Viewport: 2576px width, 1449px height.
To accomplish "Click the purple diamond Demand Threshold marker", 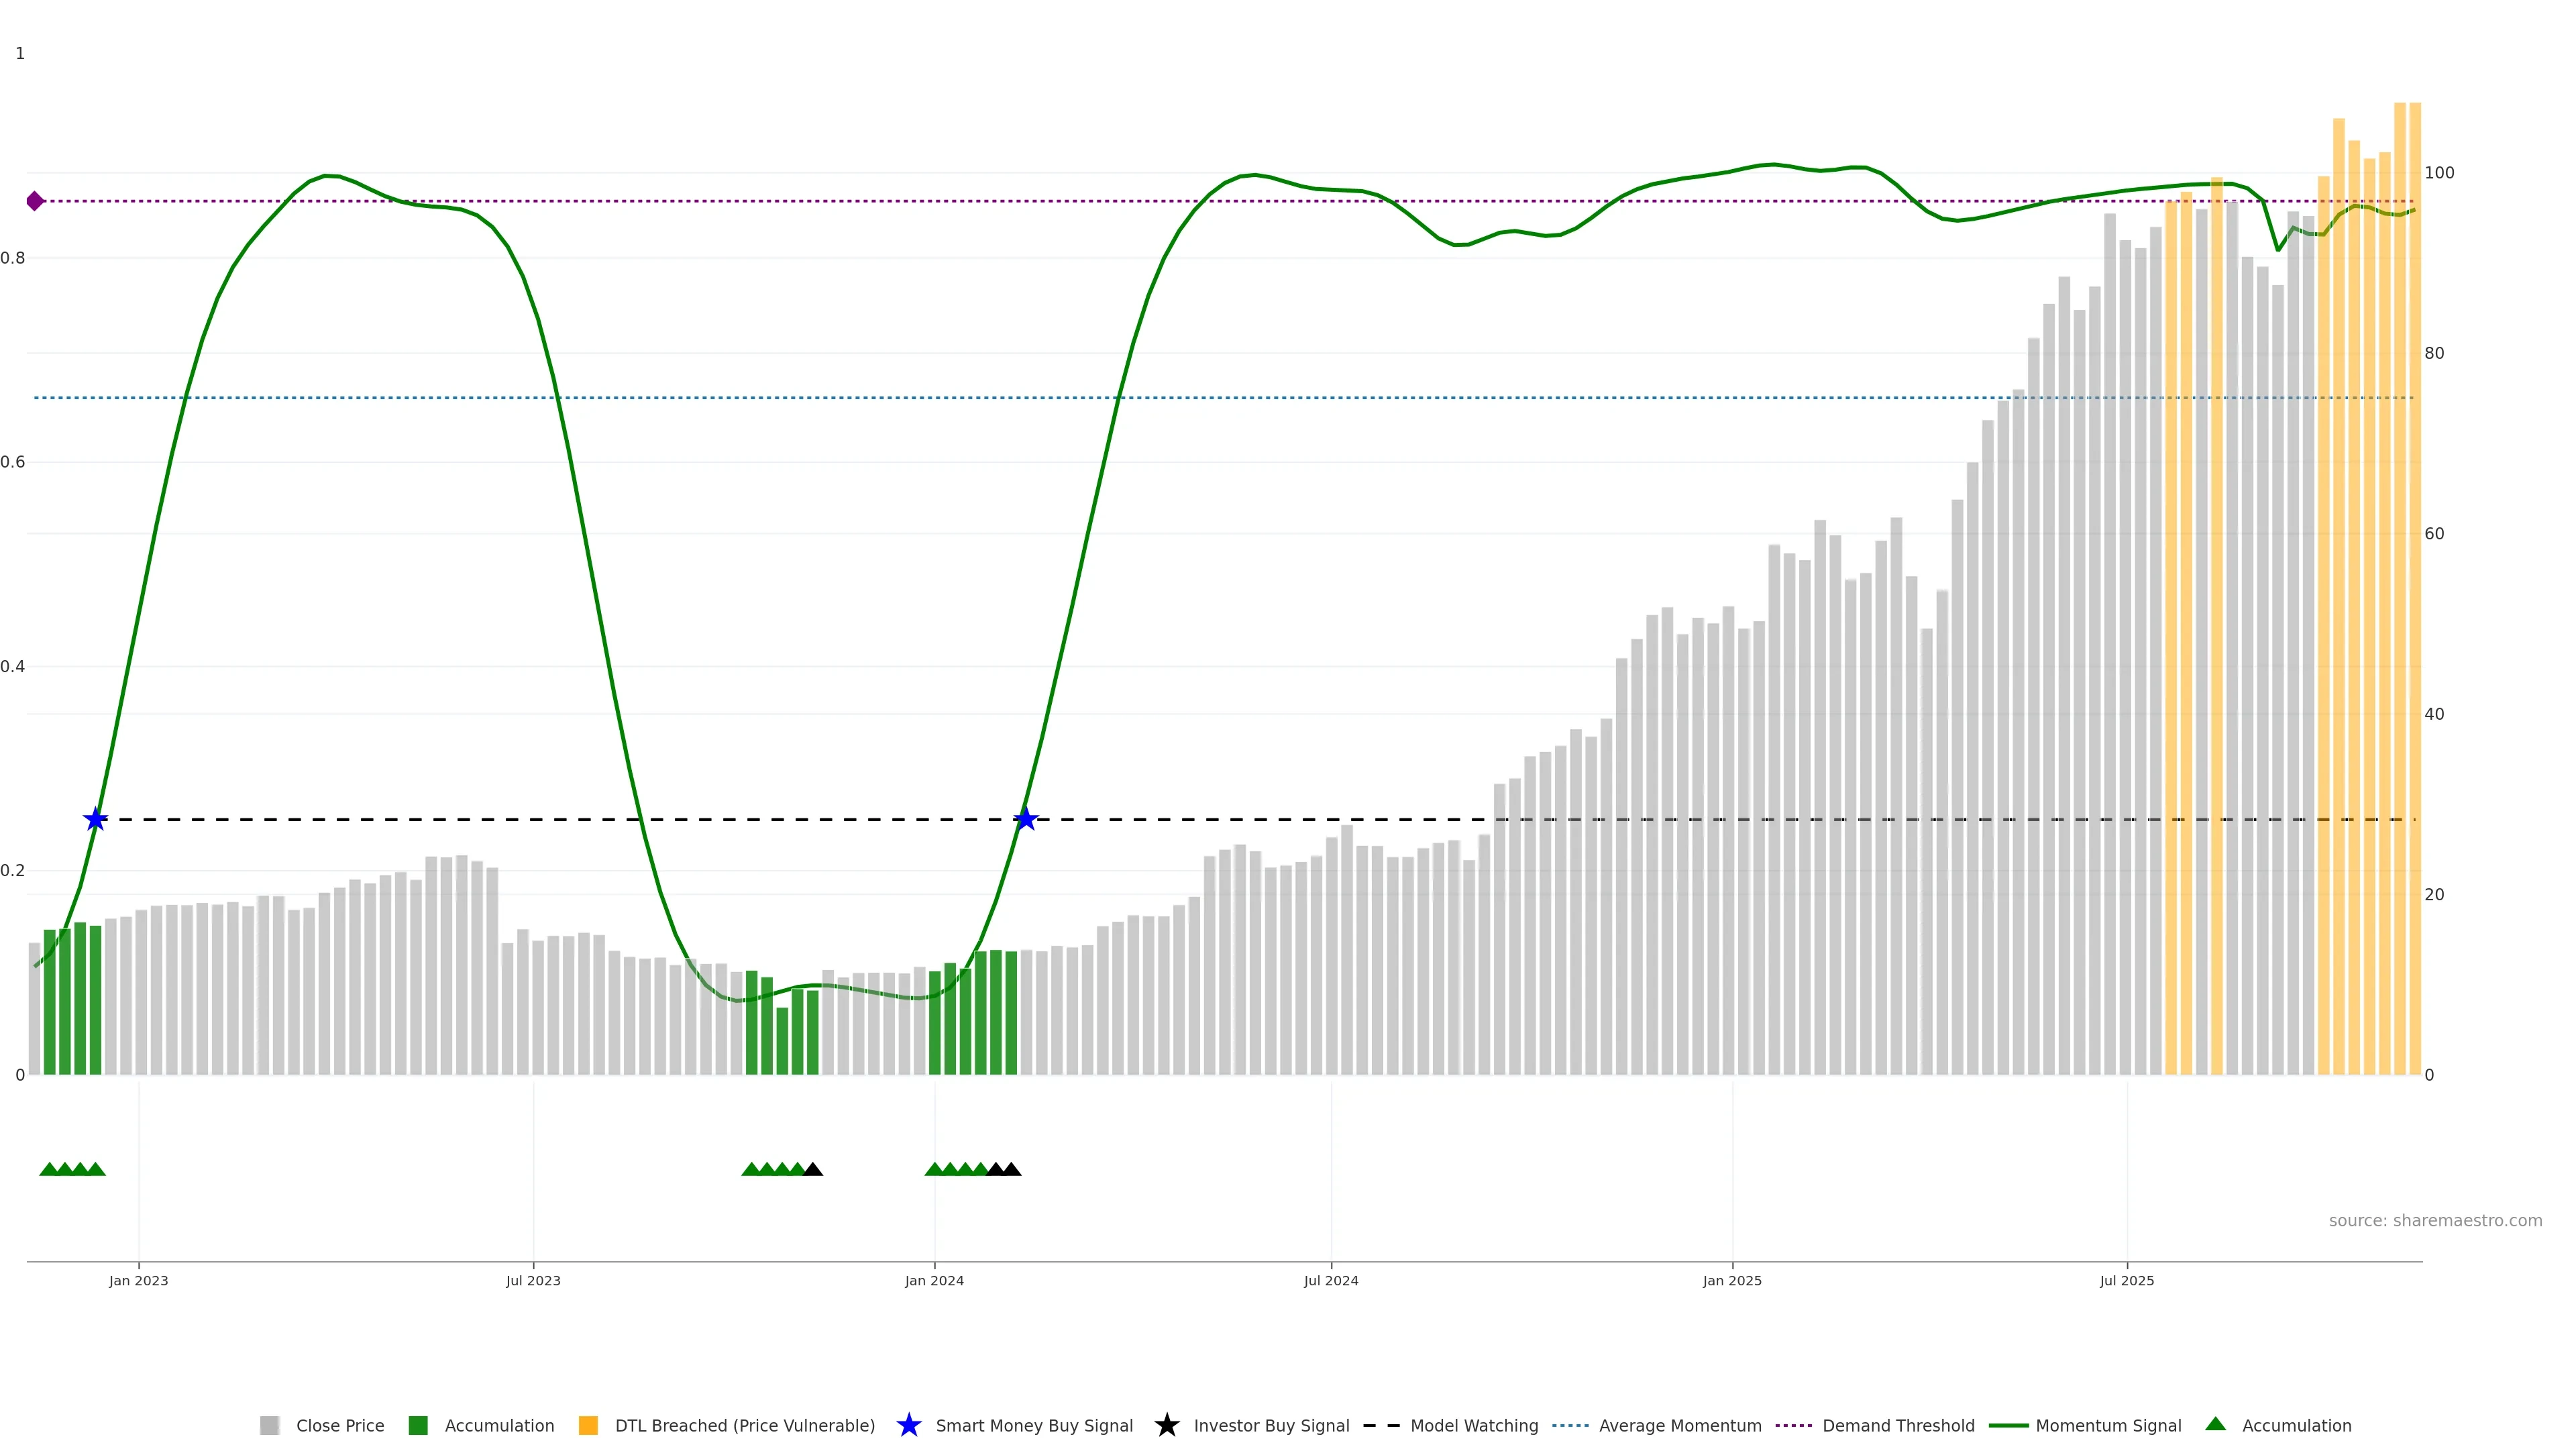I will tap(35, 201).
